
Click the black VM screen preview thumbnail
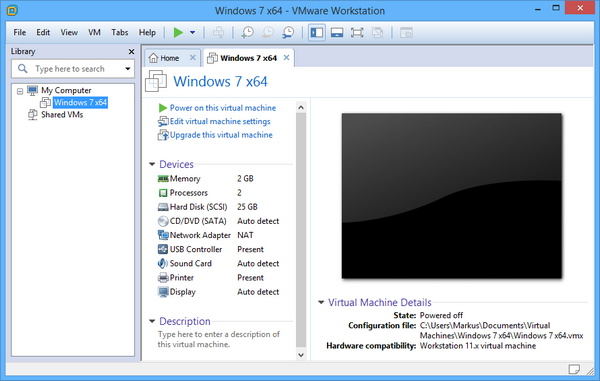pyautogui.click(x=452, y=196)
